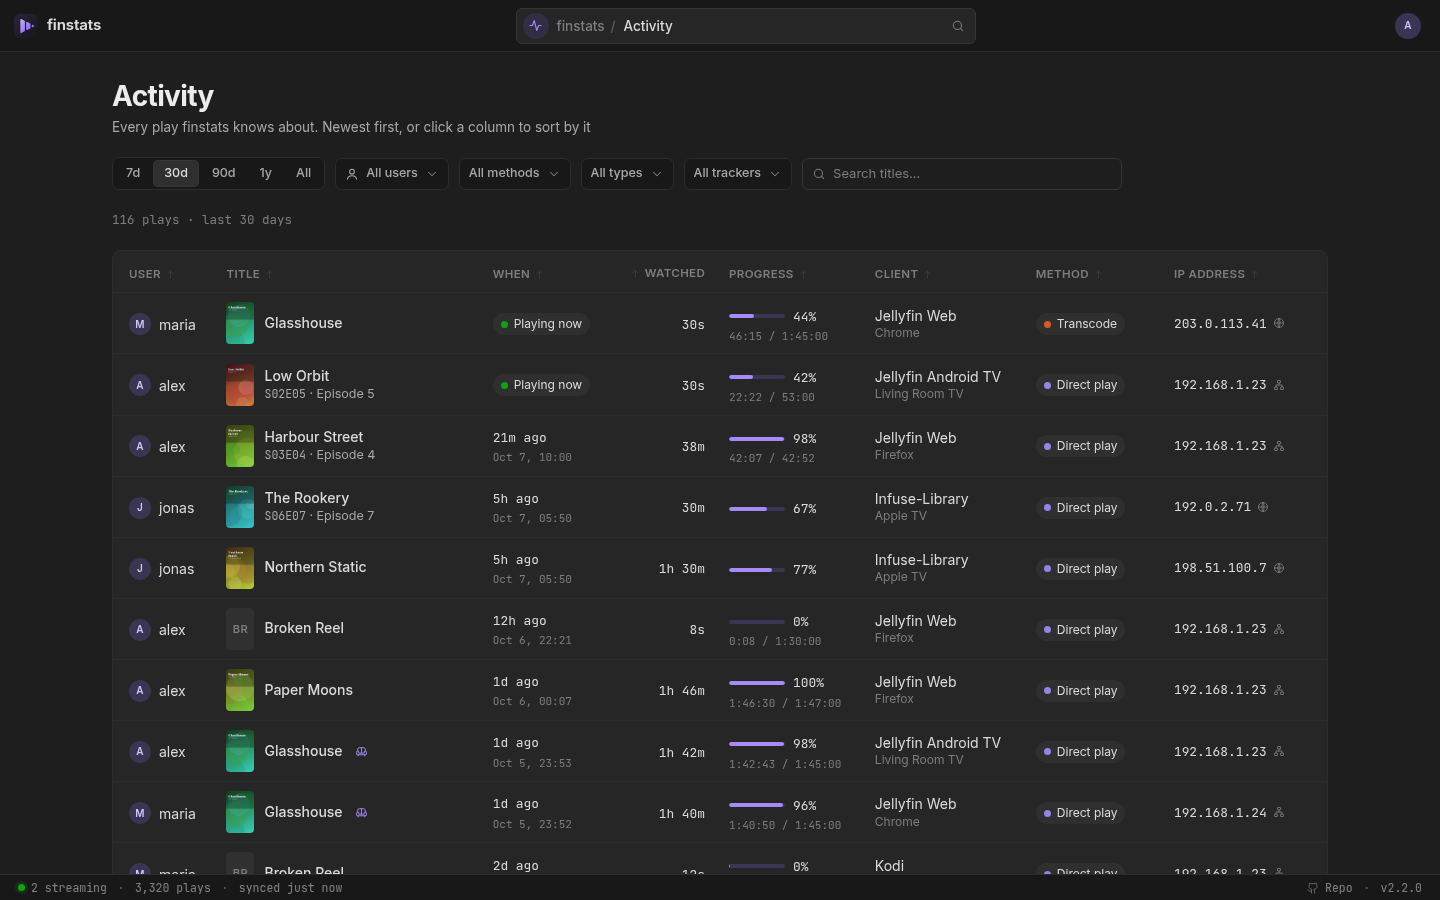This screenshot has width=1440, height=900.
Task: Click The Rookery poster thumbnail
Action: (x=240, y=507)
